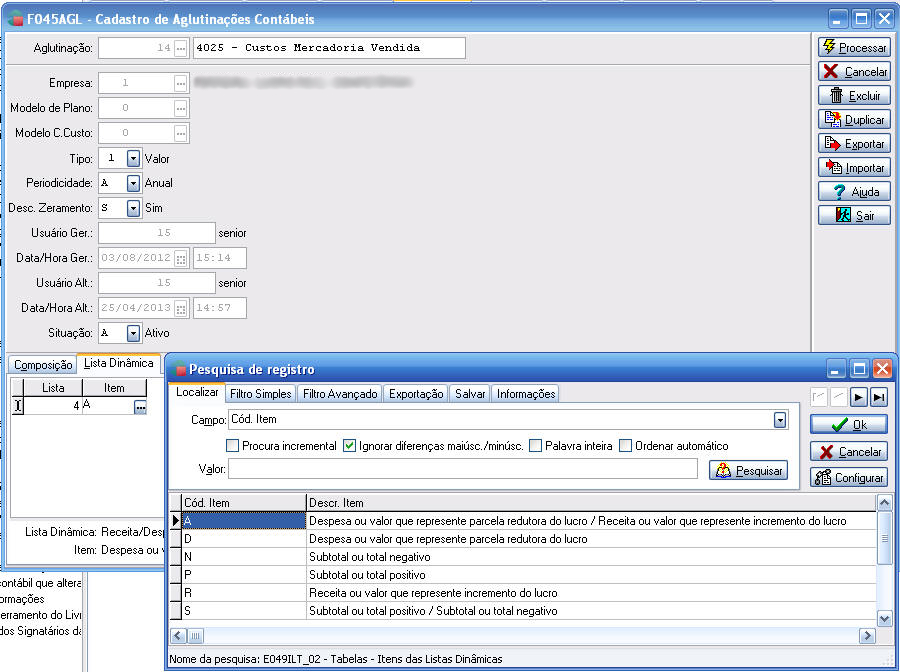The image size is (900, 672).
Task: Click Cancelar in the F045AGL window
Action: (854, 72)
